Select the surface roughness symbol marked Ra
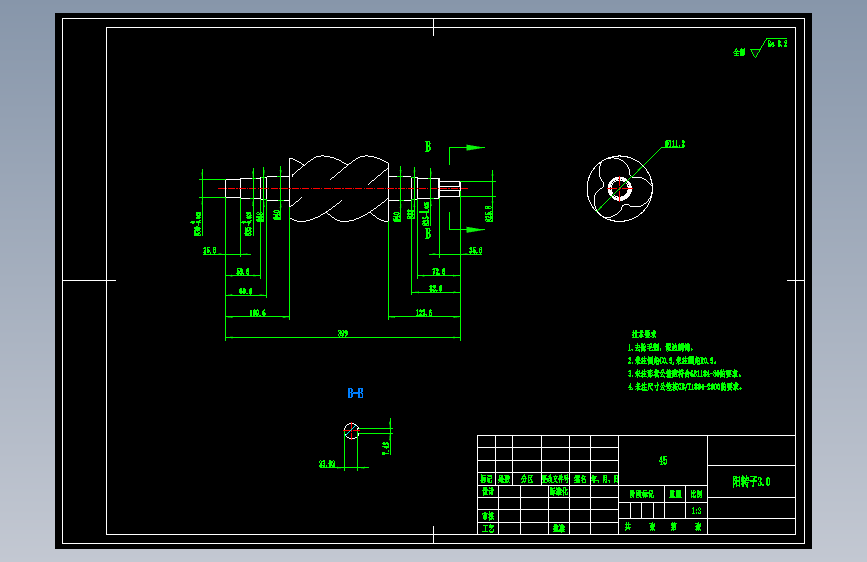 770,48
